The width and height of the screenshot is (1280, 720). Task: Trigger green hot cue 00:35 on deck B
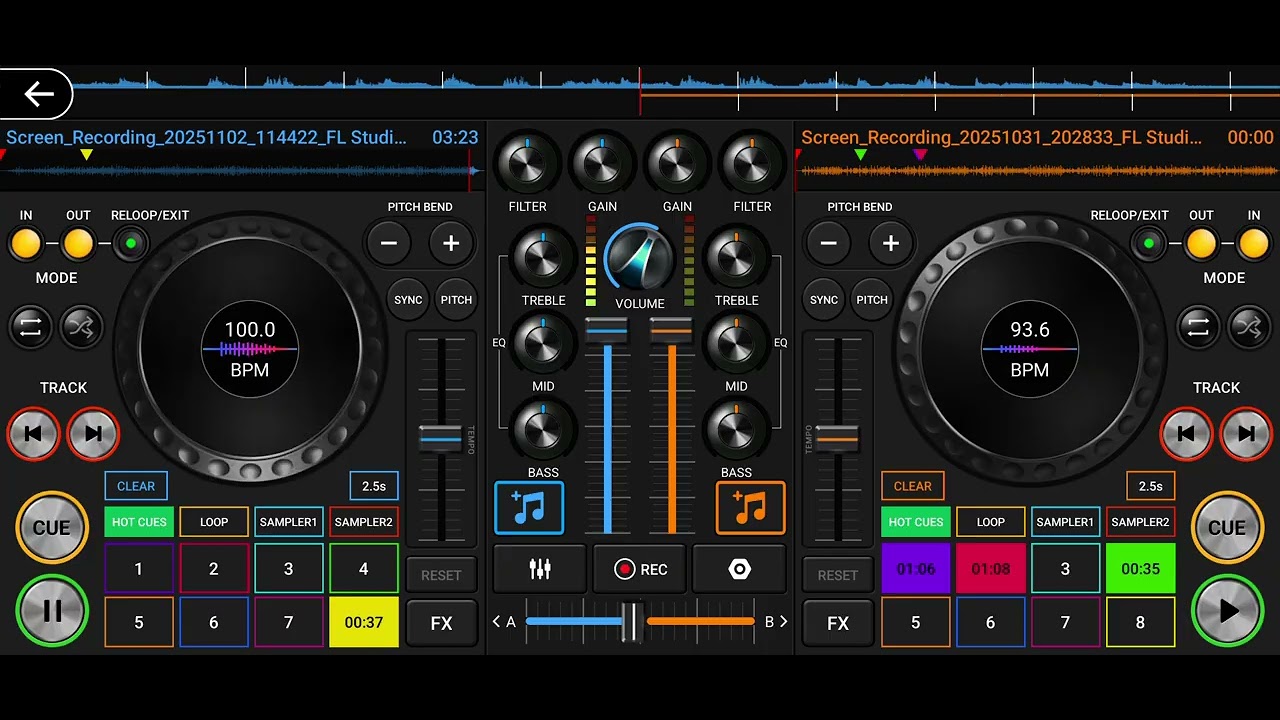point(1140,568)
